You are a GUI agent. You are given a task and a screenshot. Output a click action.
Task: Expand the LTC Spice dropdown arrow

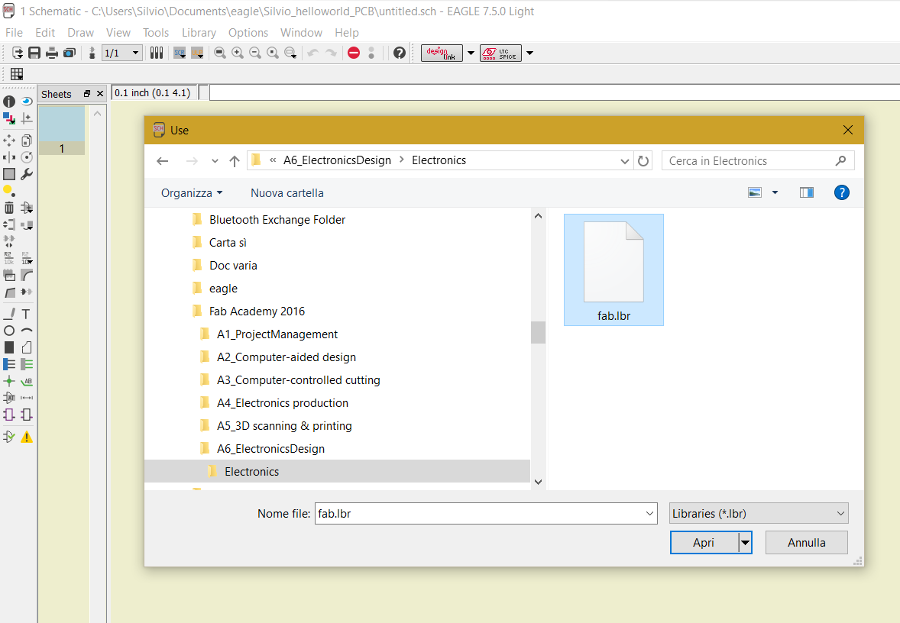(530, 53)
